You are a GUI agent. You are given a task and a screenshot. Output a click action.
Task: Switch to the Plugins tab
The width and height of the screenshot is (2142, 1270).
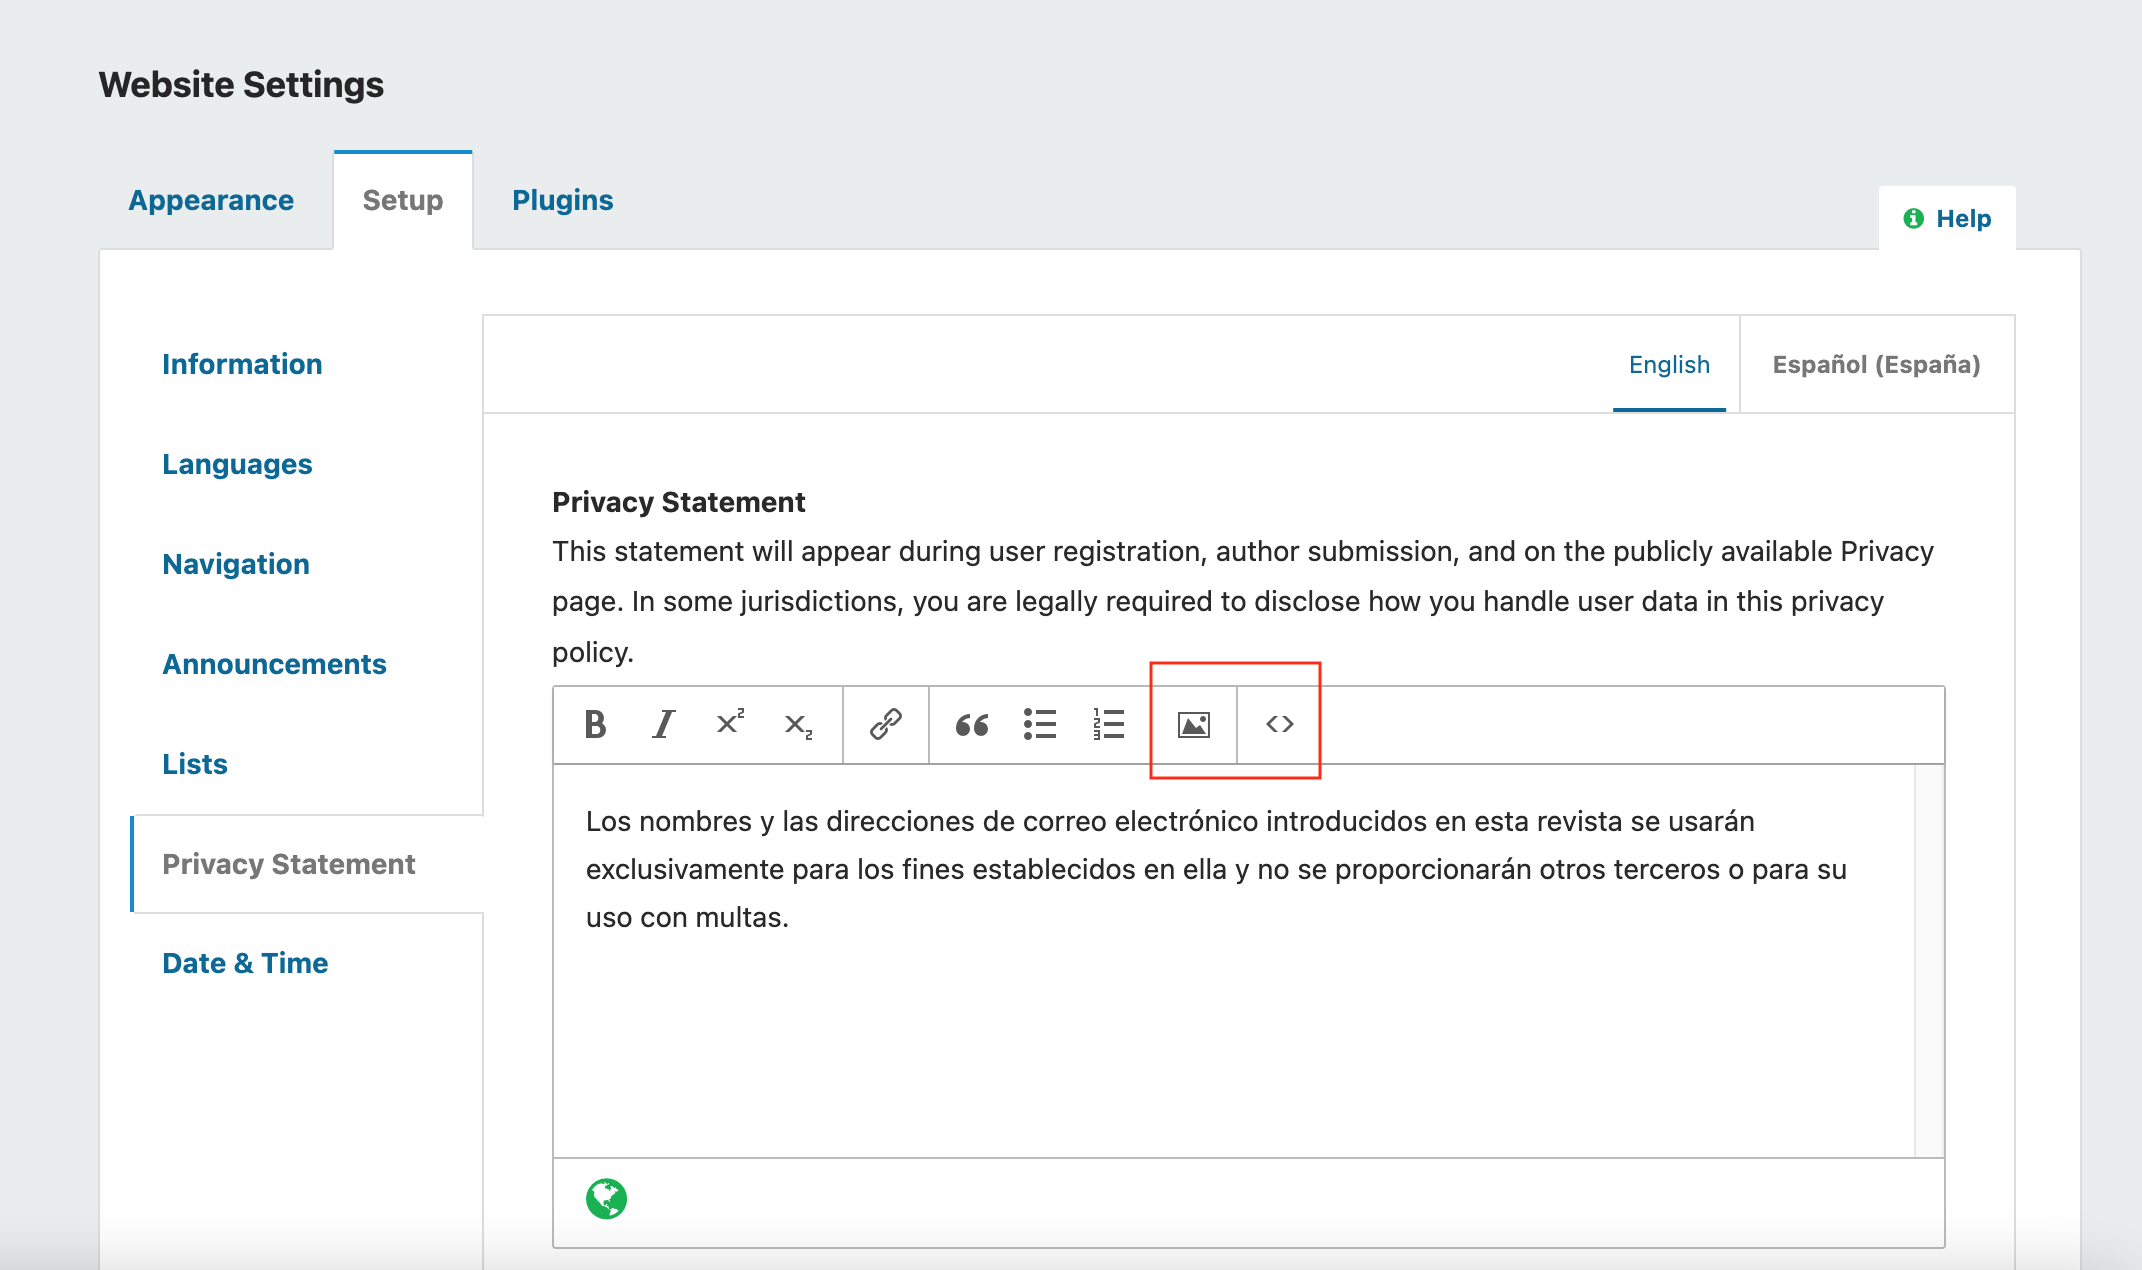click(563, 200)
